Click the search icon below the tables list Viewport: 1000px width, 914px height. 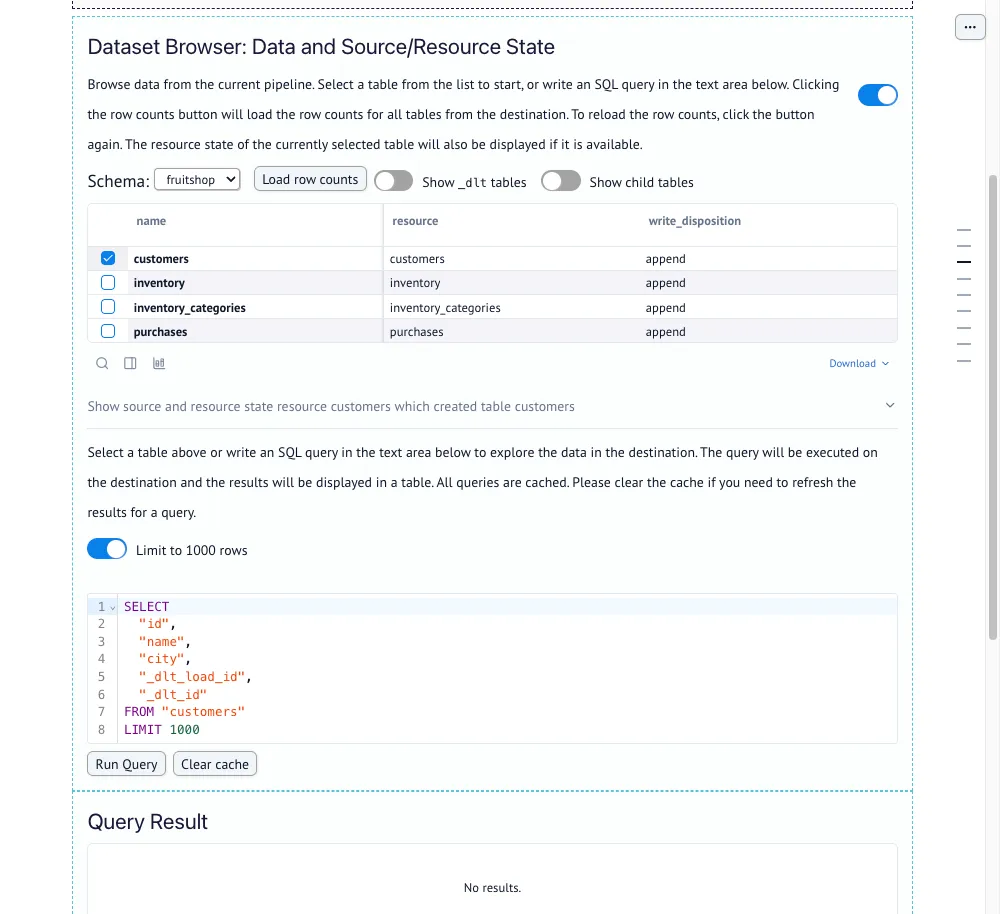102,364
